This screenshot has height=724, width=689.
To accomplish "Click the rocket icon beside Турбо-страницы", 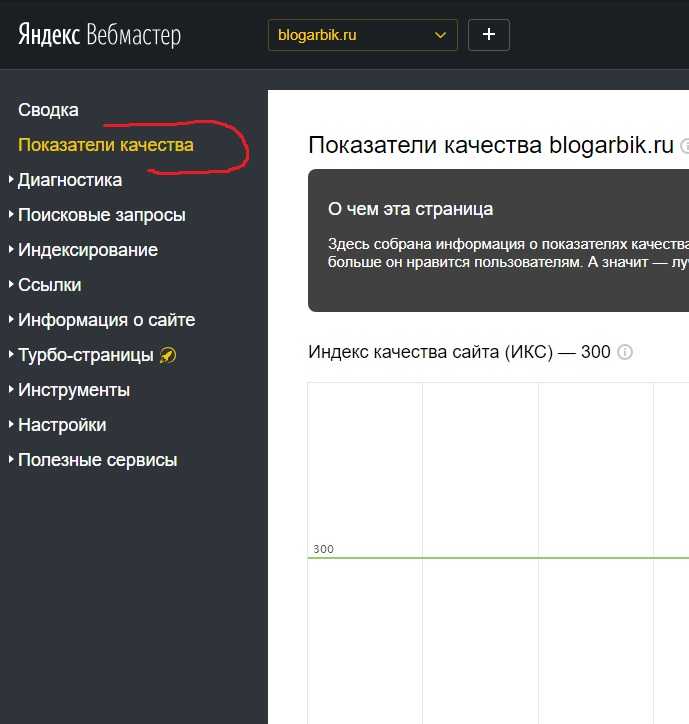I will [x=167, y=356].
